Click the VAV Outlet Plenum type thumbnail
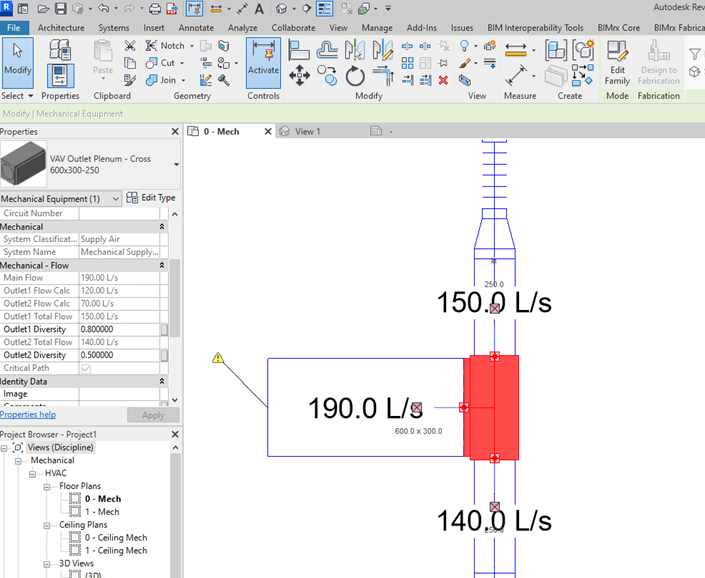 pyautogui.click(x=23, y=164)
